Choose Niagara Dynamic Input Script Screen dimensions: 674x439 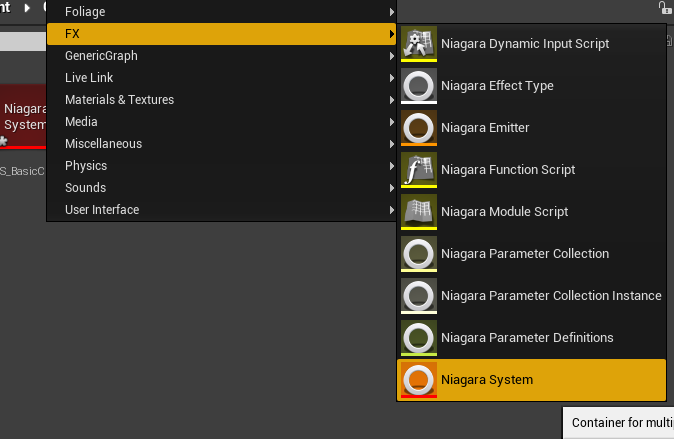[531, 43]
